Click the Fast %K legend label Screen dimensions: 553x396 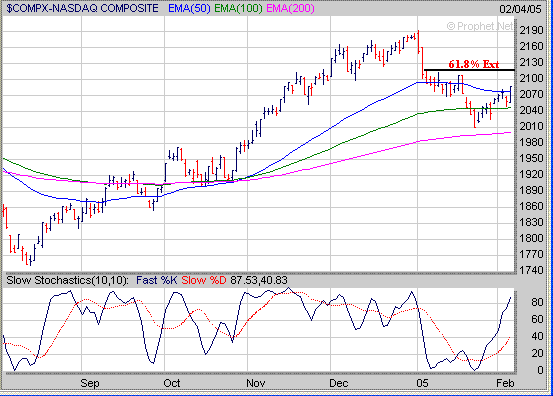[157, 280]
